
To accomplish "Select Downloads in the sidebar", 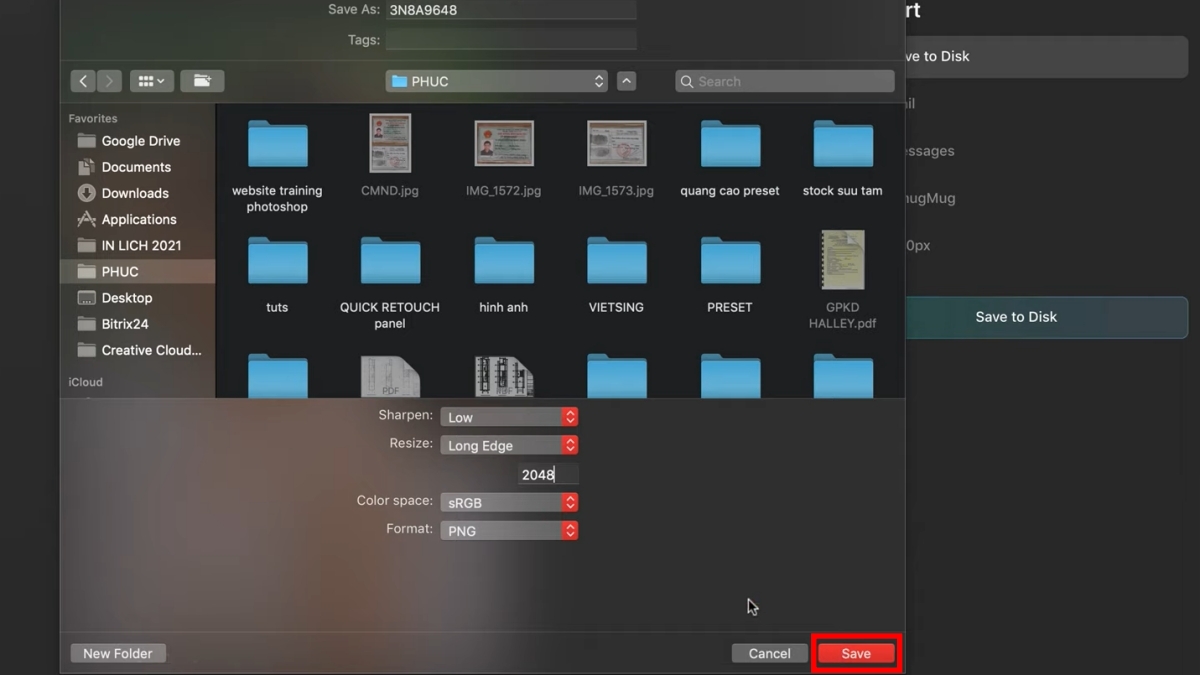I will tap(138, 193).
